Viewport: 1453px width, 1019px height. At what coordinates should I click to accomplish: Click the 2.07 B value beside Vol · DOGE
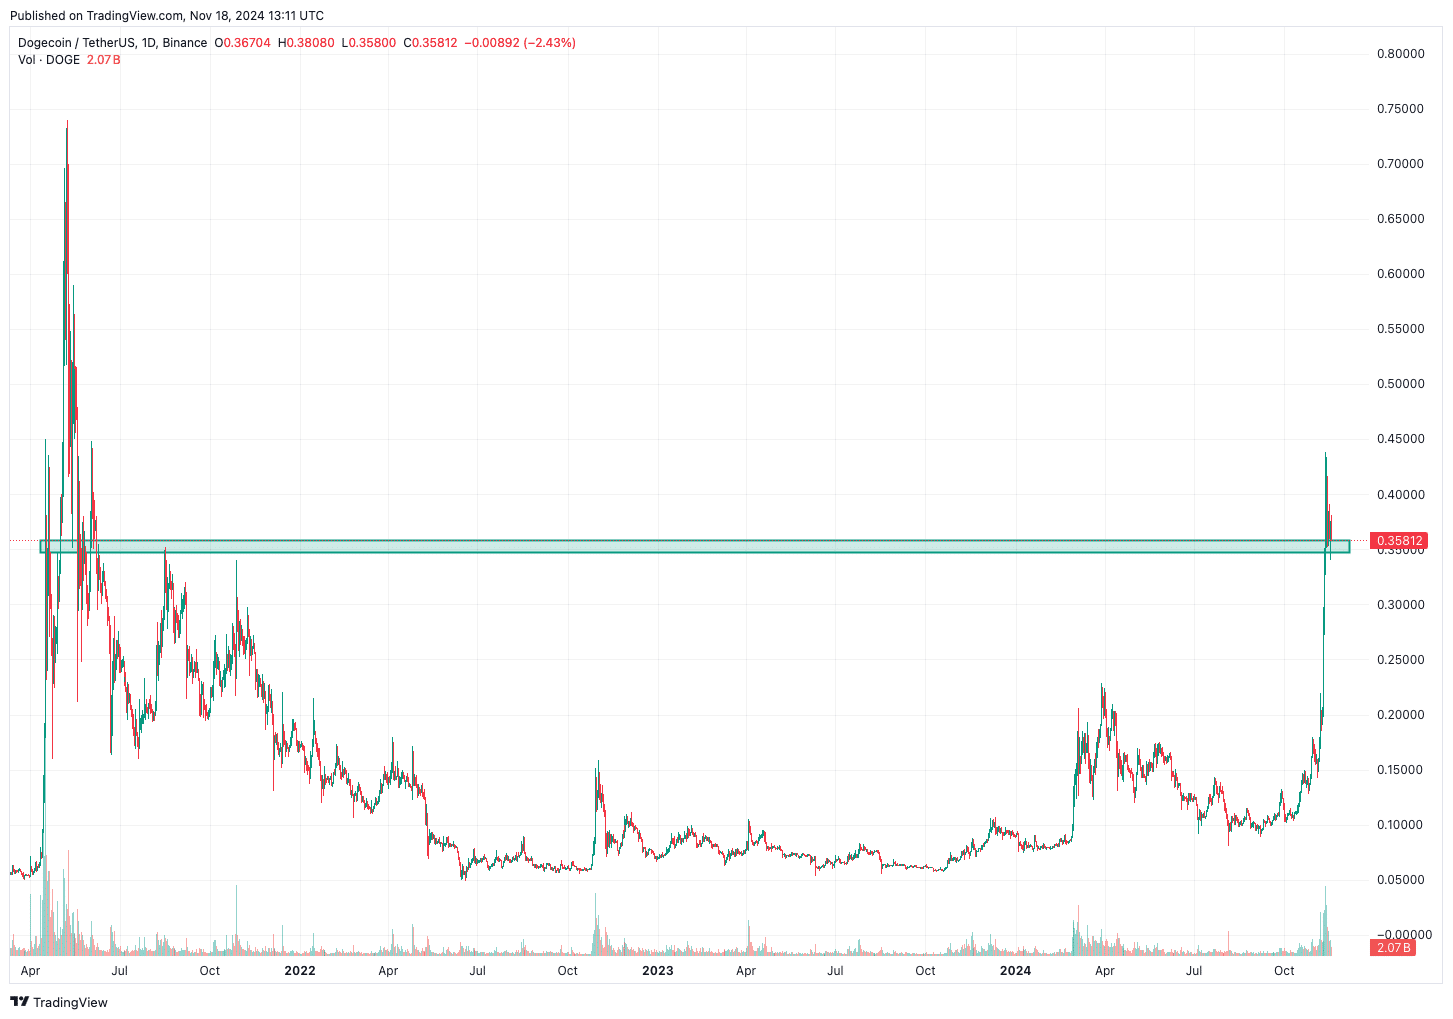(x=104, y=60)
